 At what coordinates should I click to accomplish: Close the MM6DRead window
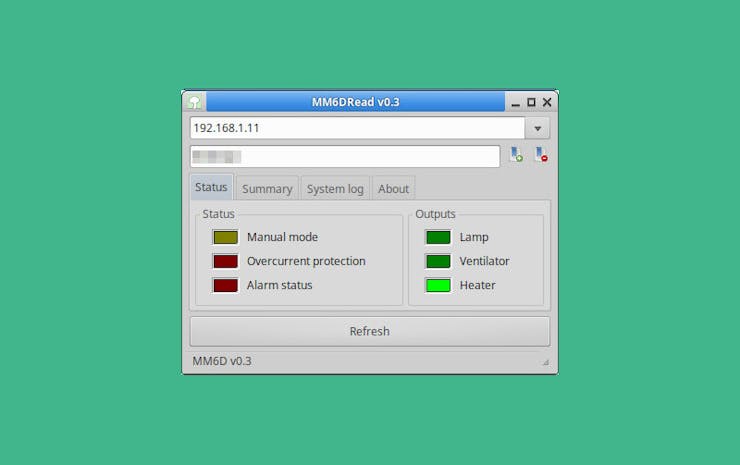tap(547, 102)
